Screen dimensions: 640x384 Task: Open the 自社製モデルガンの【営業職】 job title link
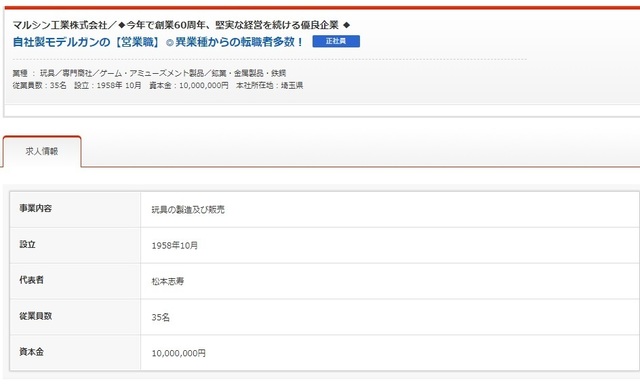pyautogui.click(x=158, y=42)
